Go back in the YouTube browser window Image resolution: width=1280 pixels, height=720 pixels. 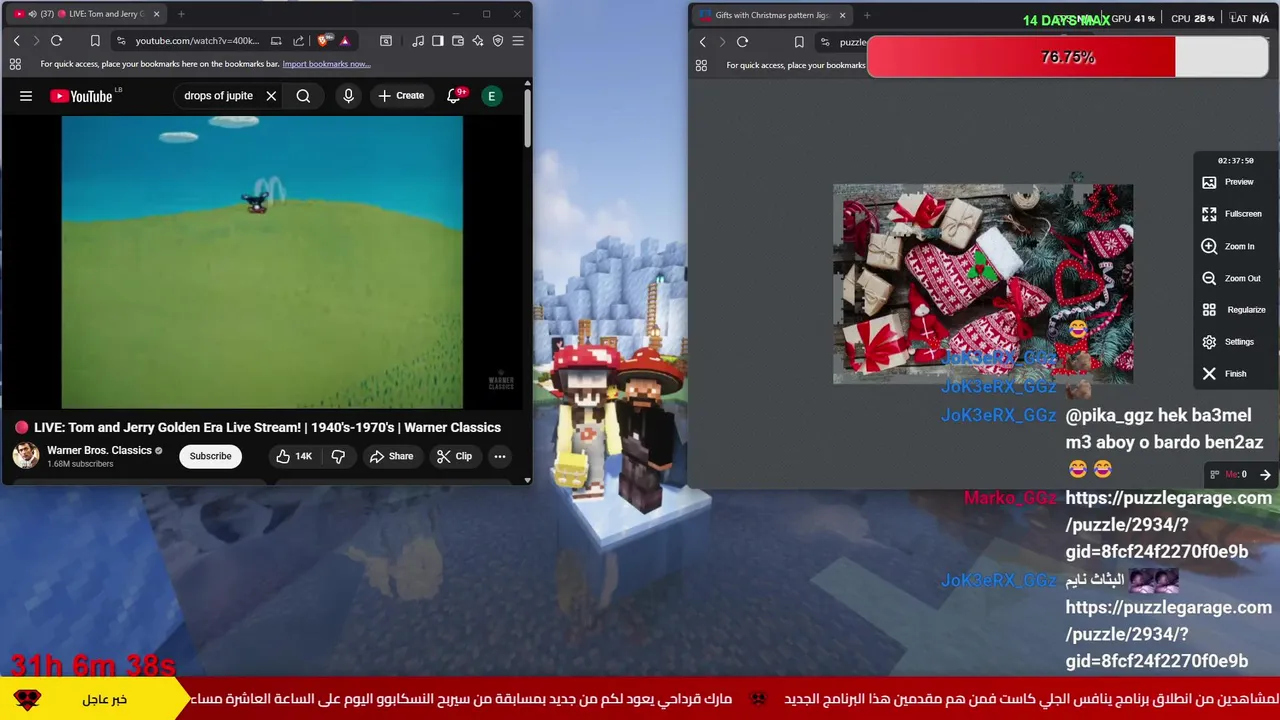click(x=16, y=41)
